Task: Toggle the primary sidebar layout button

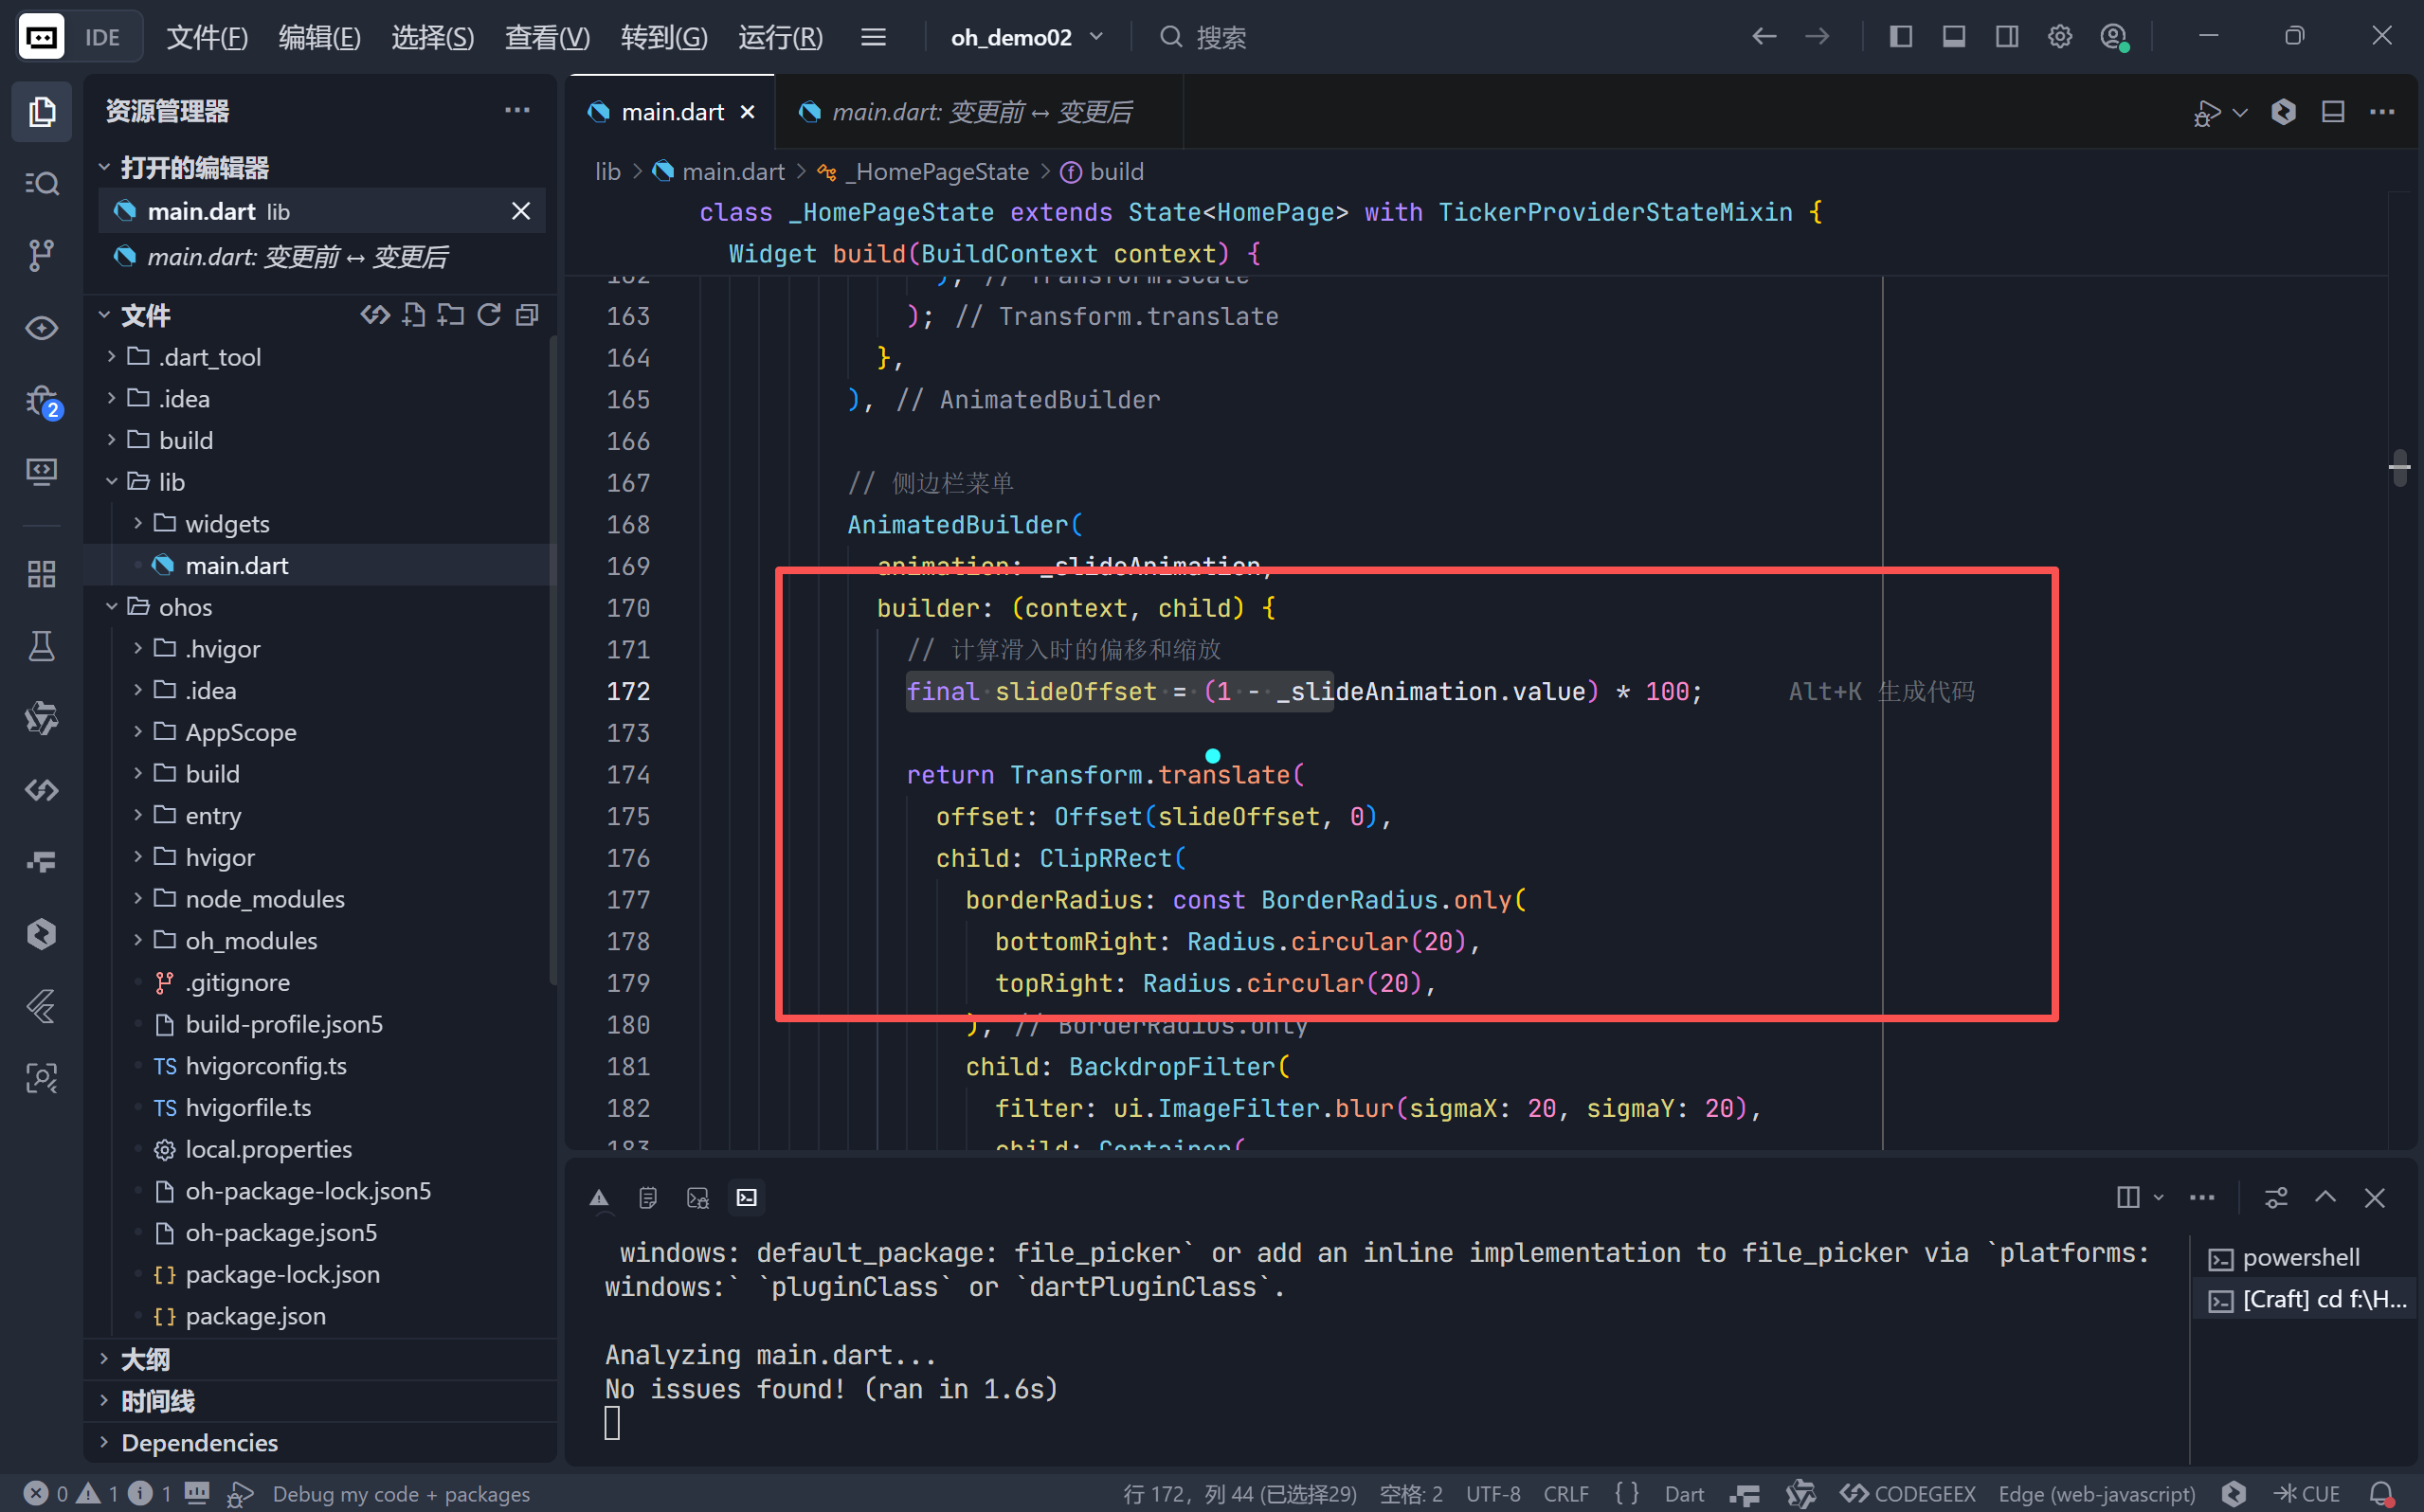Action: pyautogui.click(x=1900, y=37)
